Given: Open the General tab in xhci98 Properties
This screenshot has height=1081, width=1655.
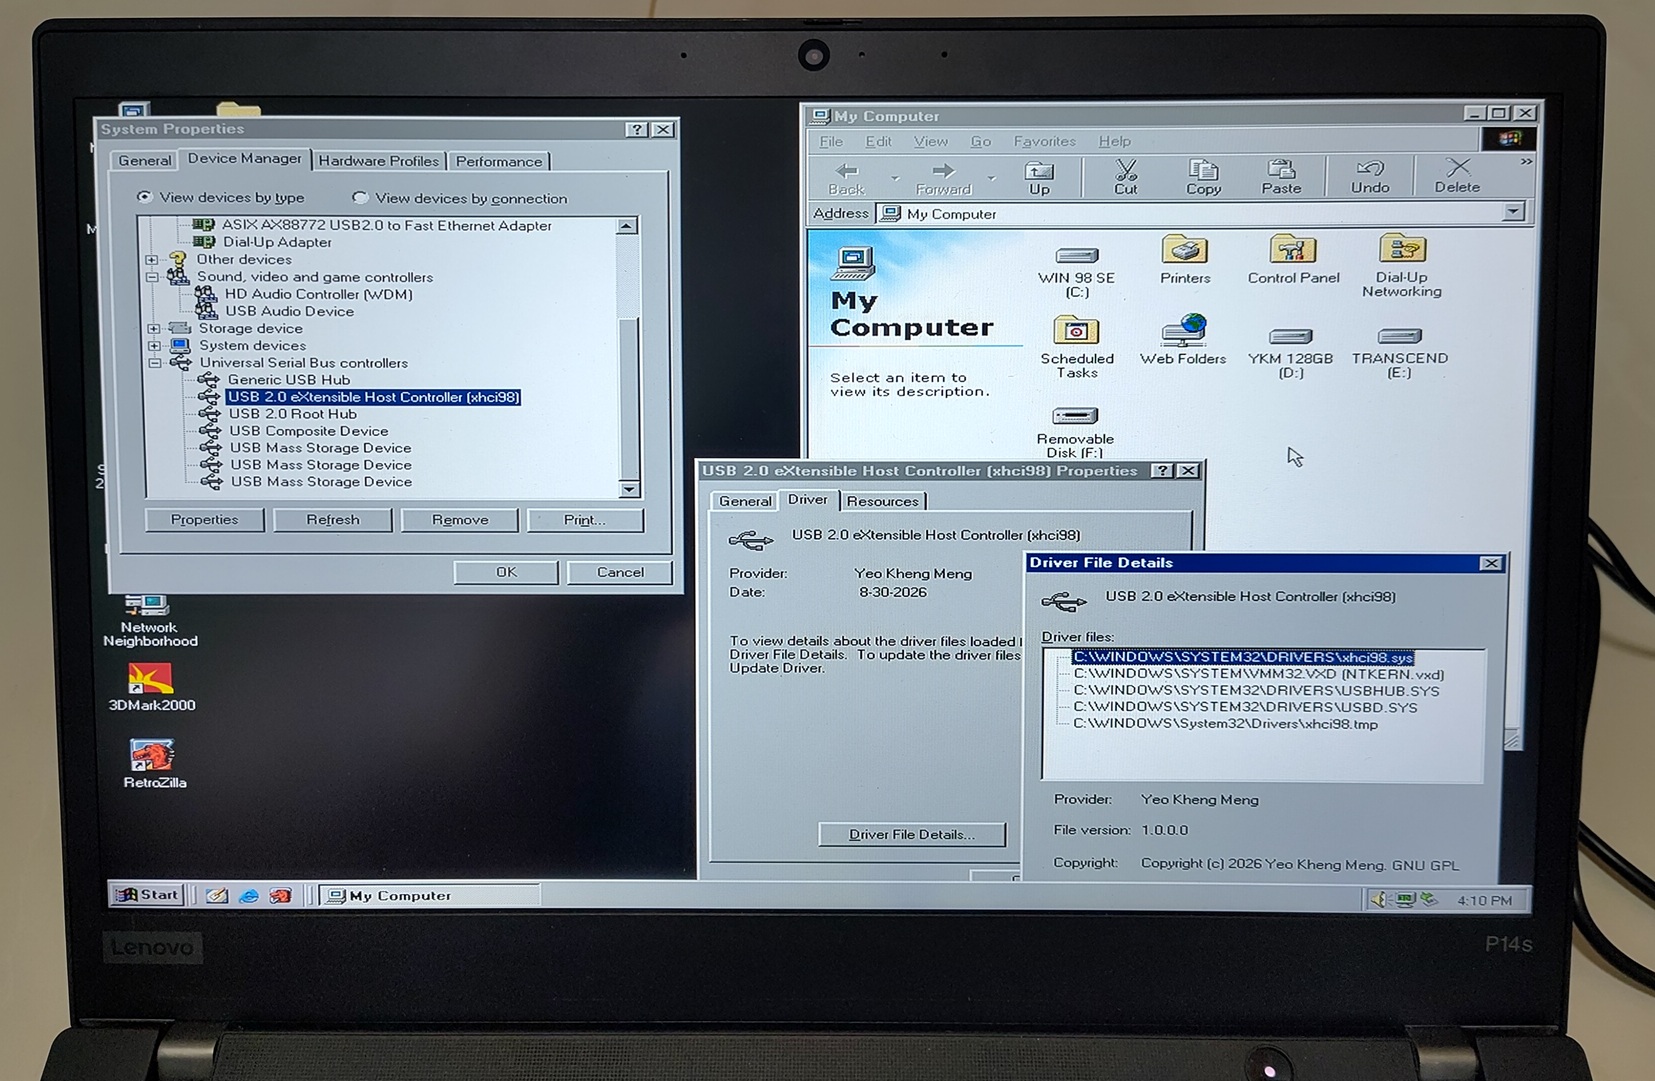Looking at the screenshot, I should click(x=745, y=501).
